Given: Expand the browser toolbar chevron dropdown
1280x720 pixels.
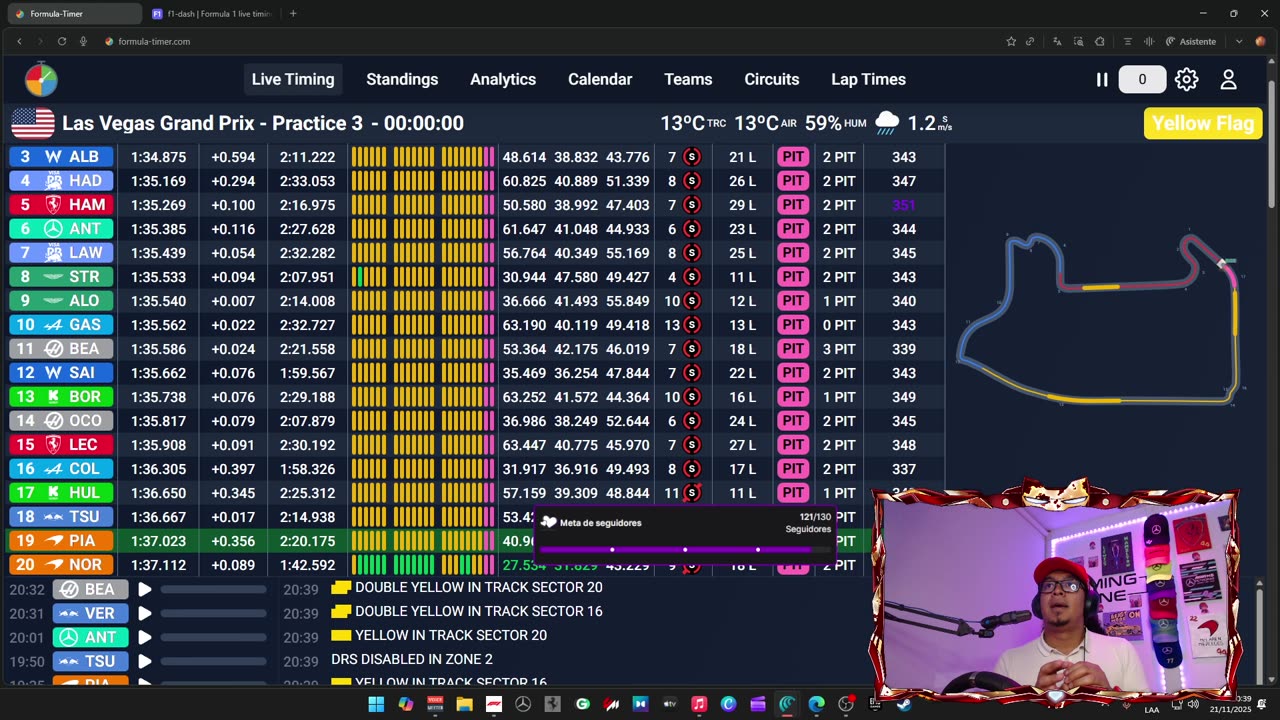Looking at the screenshot, I should click(1239, 41).
